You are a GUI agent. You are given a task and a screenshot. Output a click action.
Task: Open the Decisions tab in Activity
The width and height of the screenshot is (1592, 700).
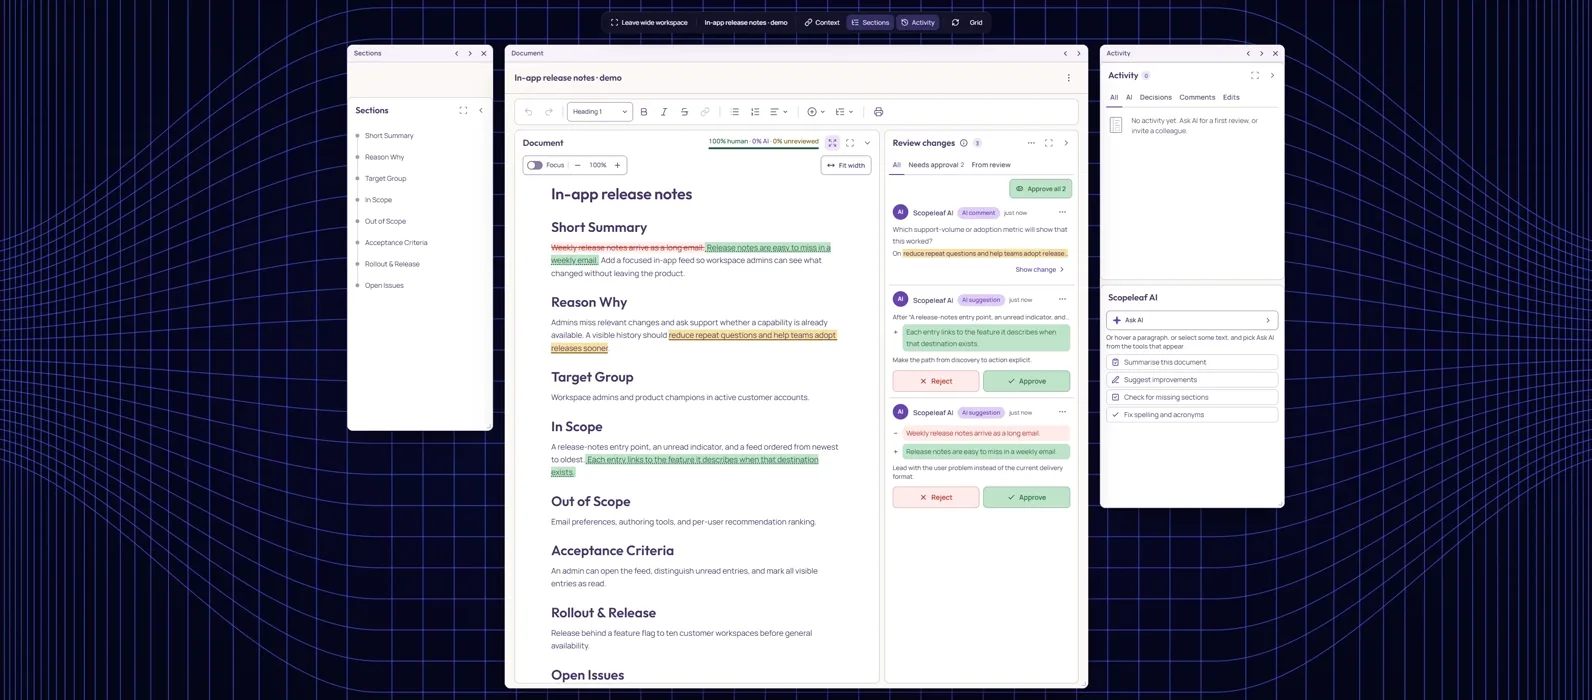pyautogui.click(x=1155, y=97)
